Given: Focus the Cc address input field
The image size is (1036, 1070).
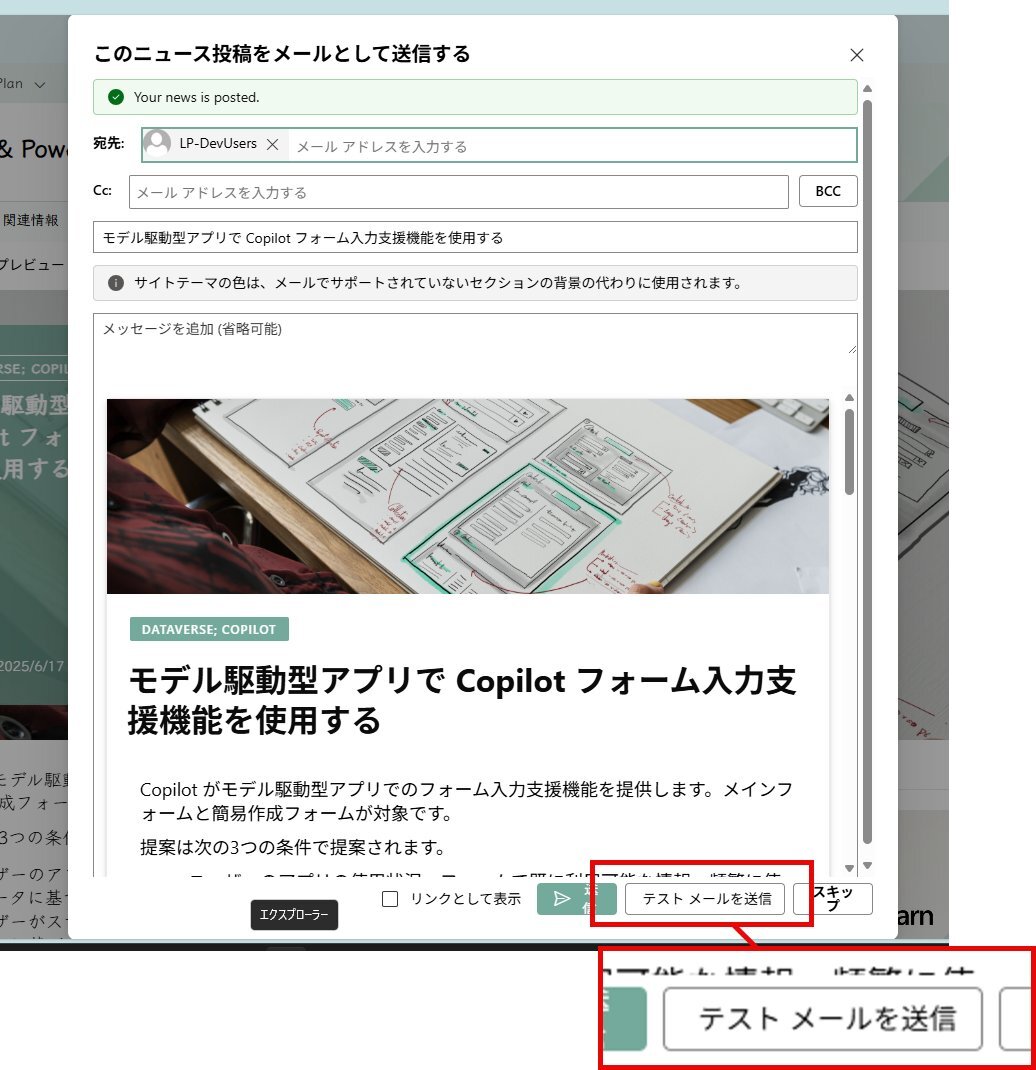Looking at the screenshot, I should pyautogui.click(x=459, y=192).
